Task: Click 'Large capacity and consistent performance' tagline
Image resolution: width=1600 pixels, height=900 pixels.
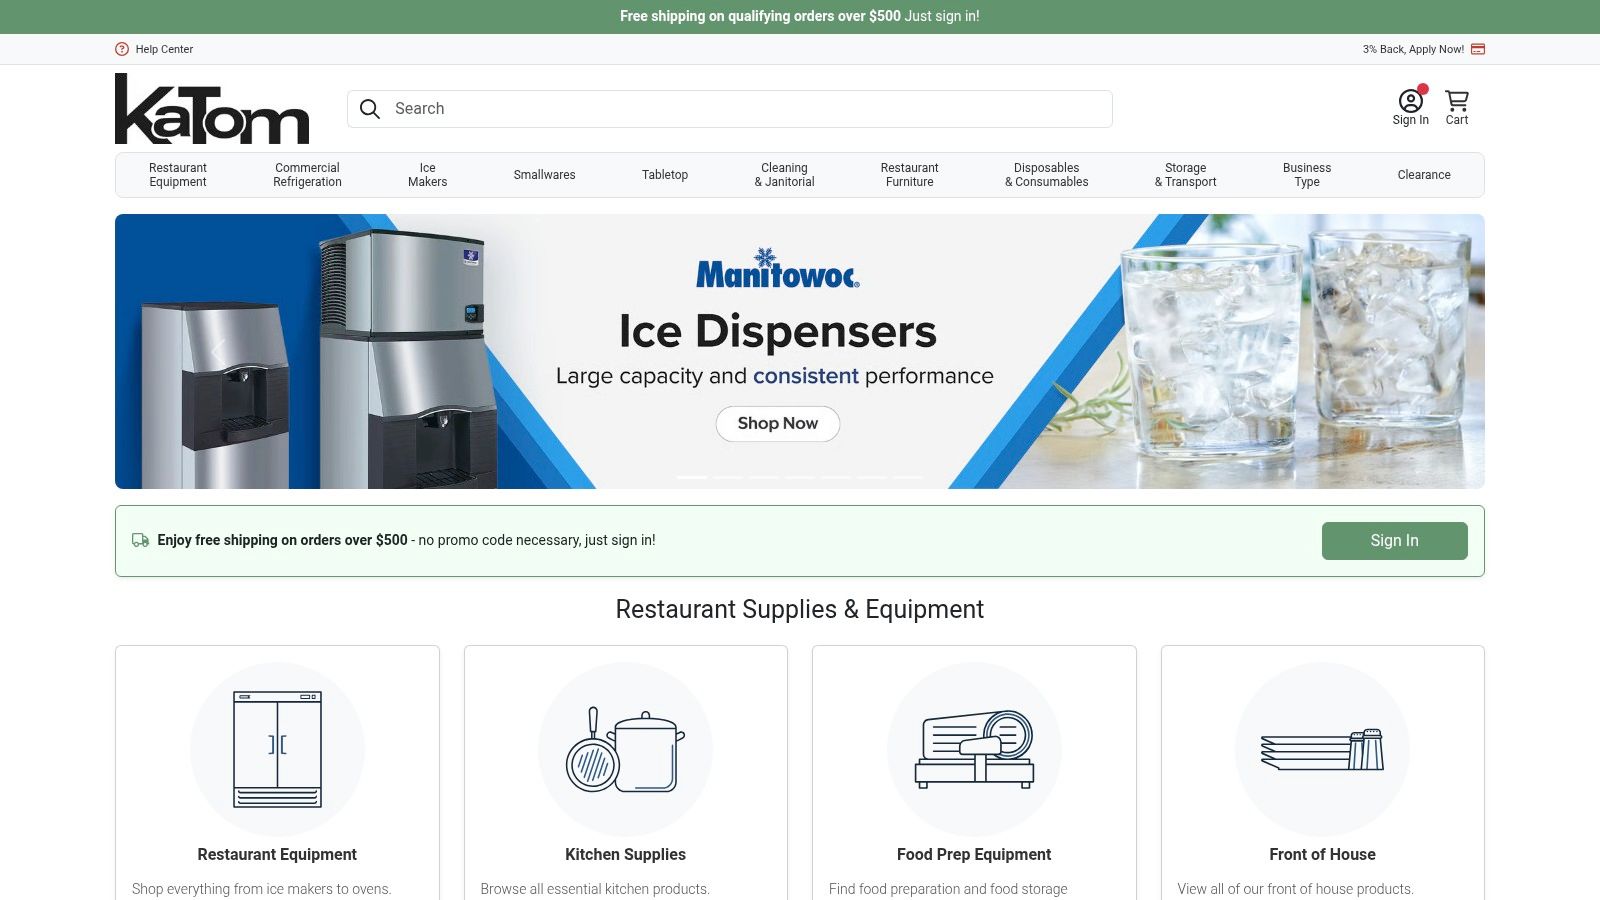Action: [775, 376]
